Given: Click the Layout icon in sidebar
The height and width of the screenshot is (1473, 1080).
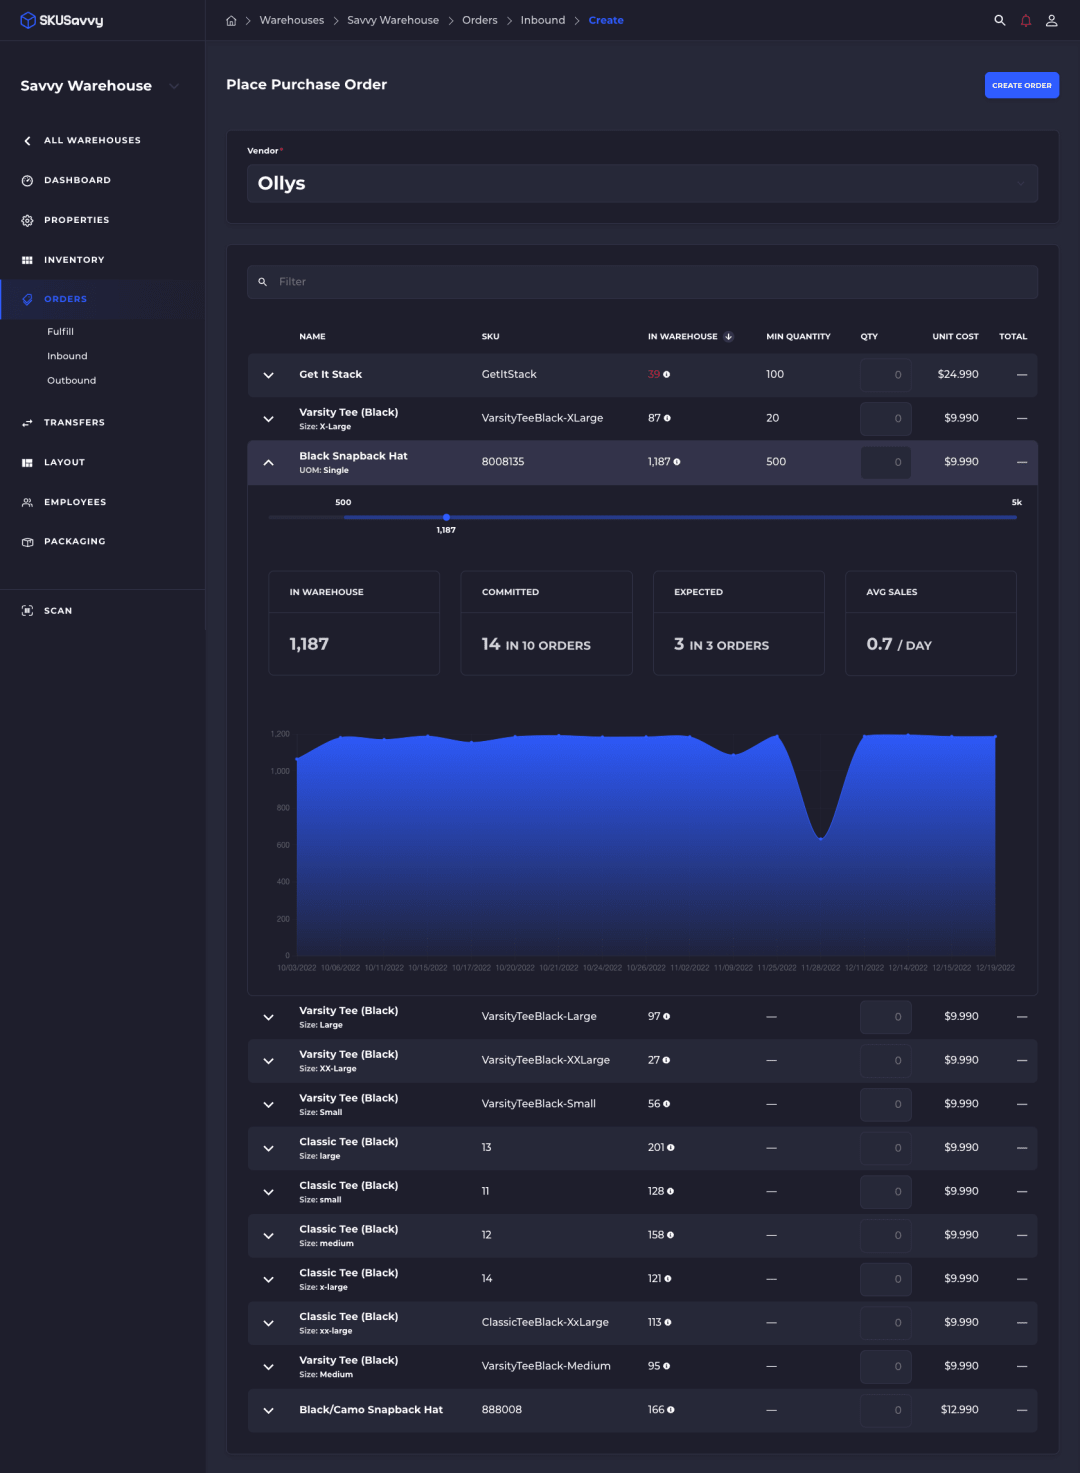Looking at the screenshot, I should 27,463.
